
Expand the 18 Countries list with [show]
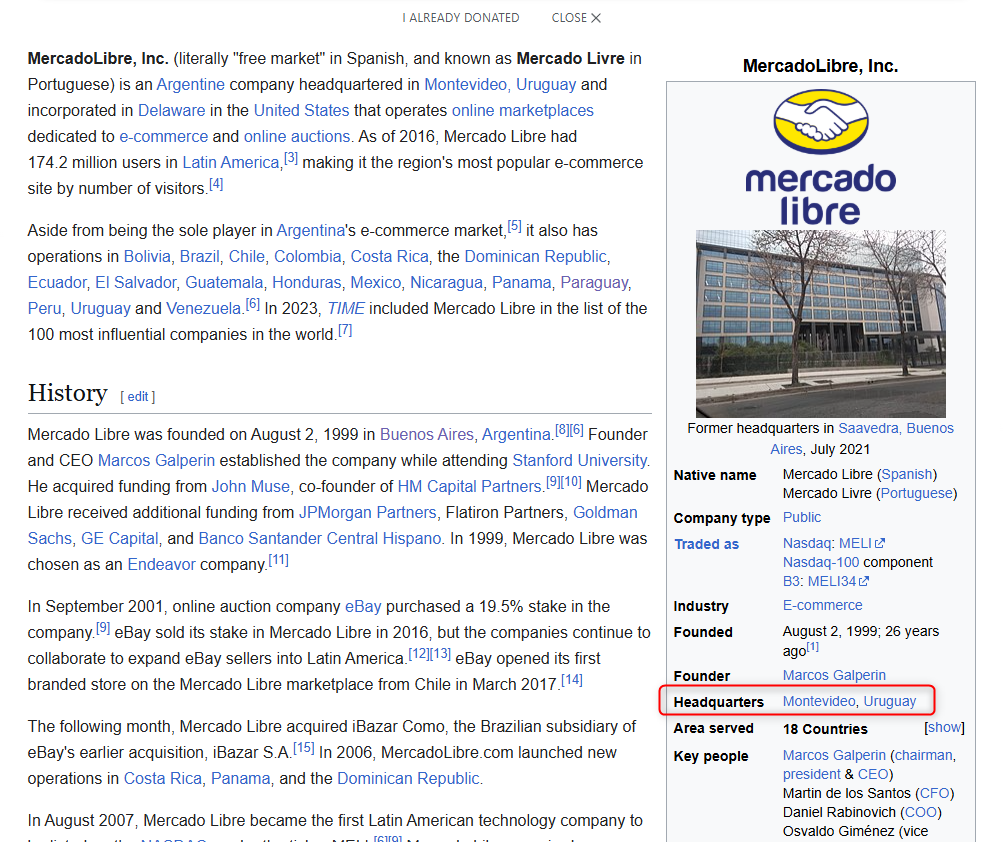coord(944,727)
